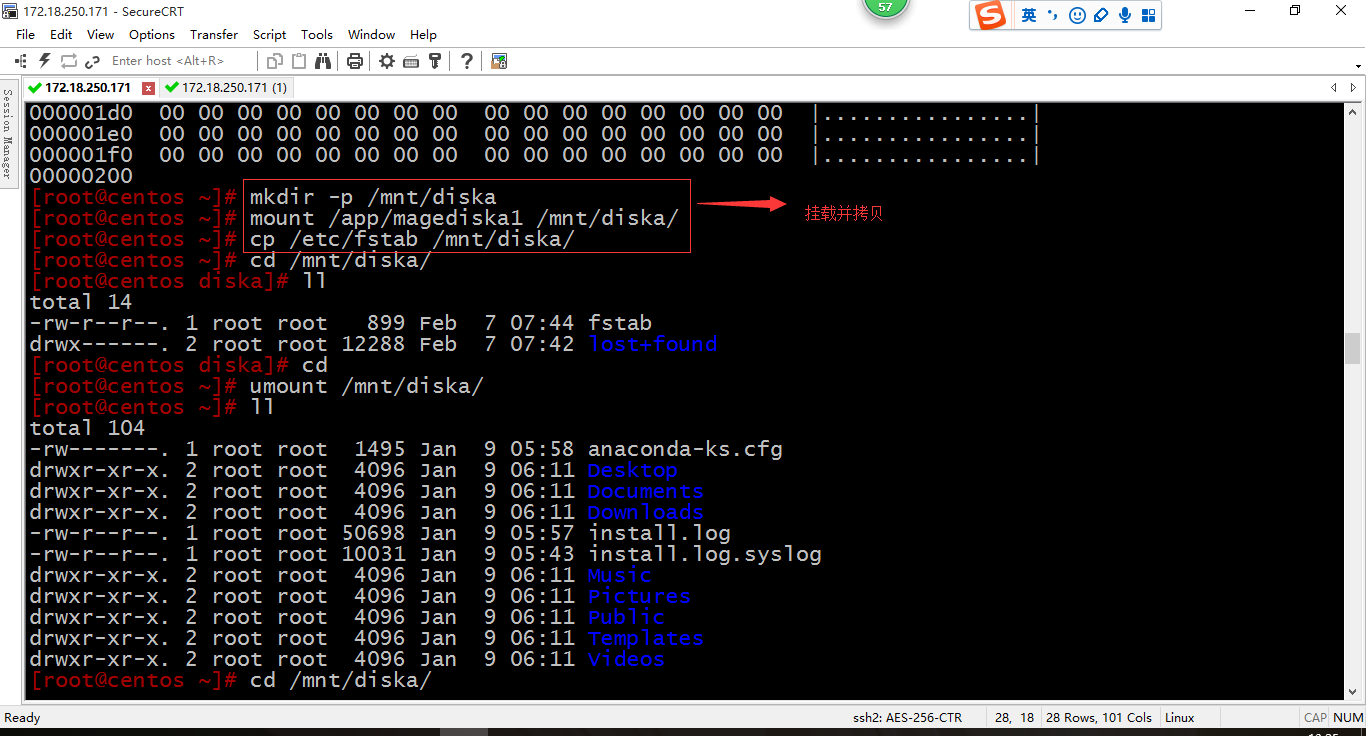
Task: Switch Sogou input language with 英 icon
Action: click(x=1029, y=15)
